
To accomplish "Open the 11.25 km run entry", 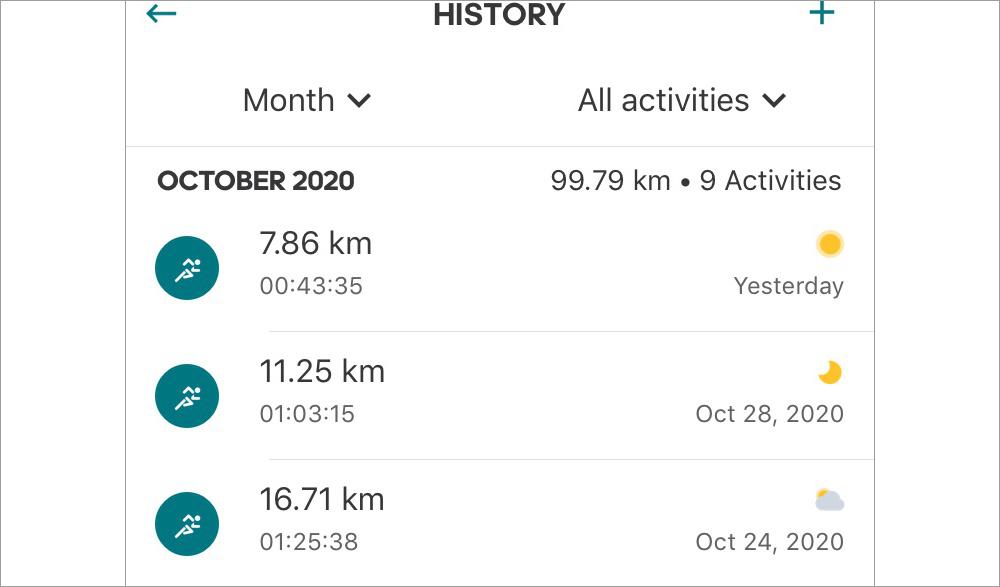I will [499, 396].
